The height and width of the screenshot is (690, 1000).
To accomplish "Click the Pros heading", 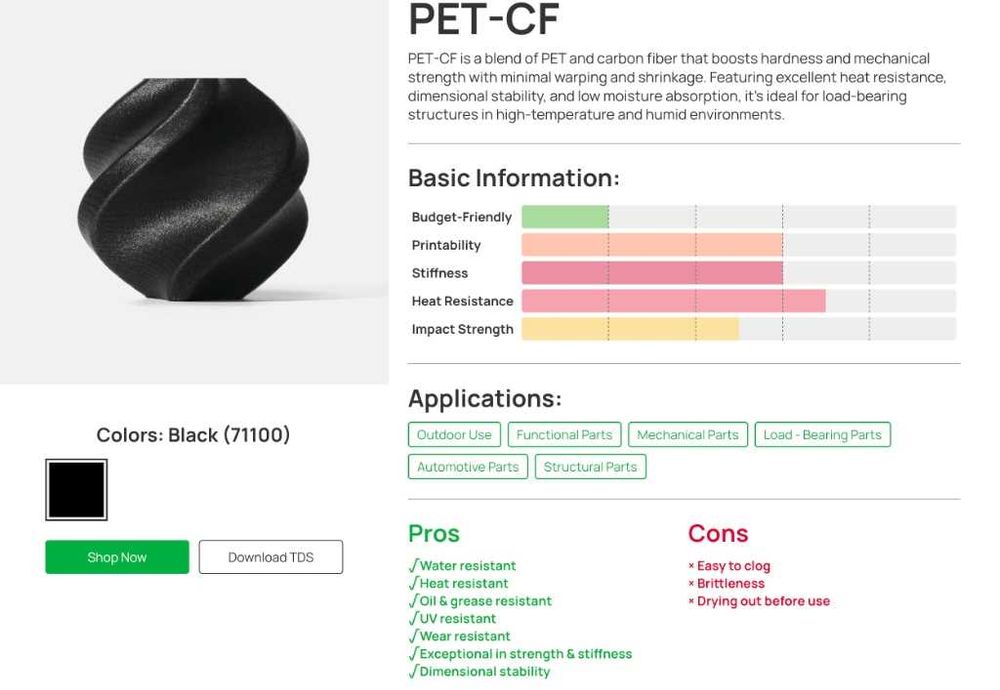I will (x=434, y=533).
